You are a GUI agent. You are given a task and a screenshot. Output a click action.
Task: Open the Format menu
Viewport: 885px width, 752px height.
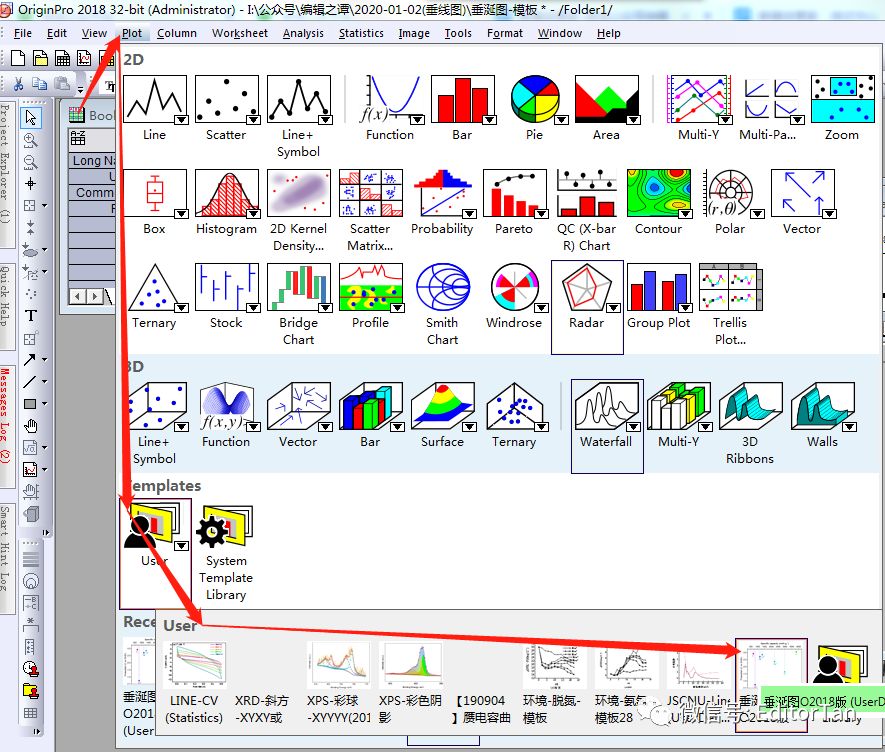tap(505, 33)
